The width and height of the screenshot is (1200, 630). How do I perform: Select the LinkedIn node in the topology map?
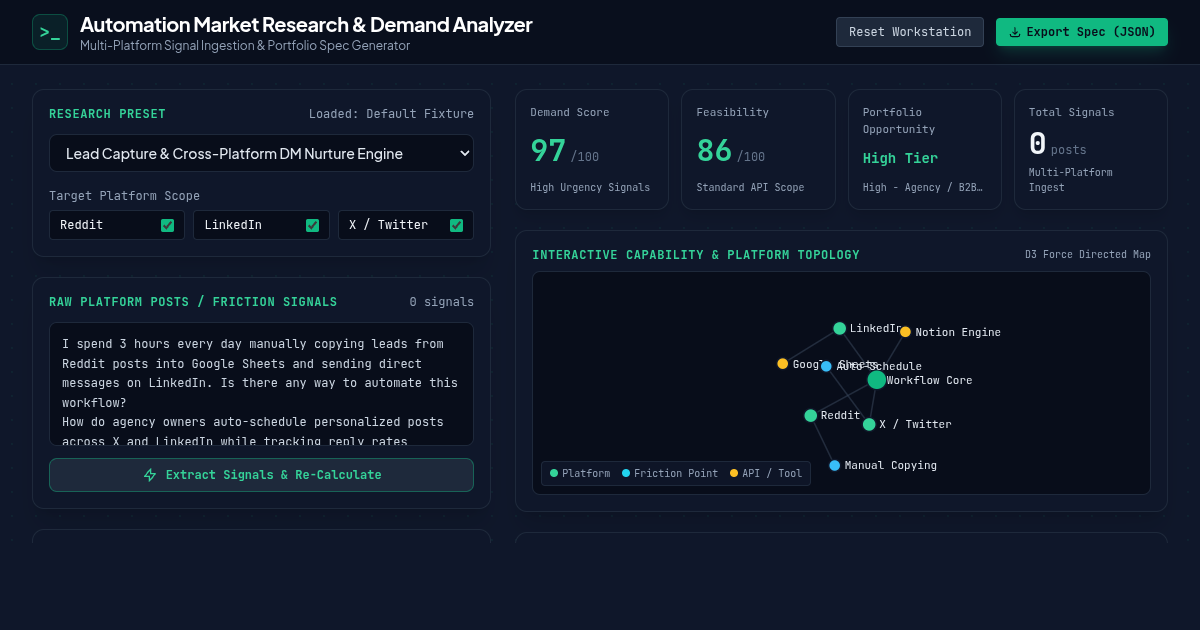(840, 328)
